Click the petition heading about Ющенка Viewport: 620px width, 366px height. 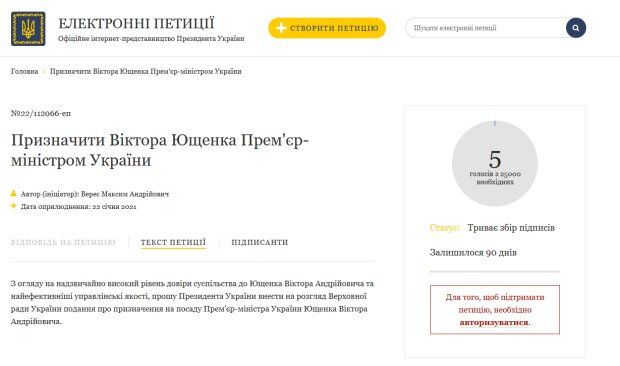[160, 150]
